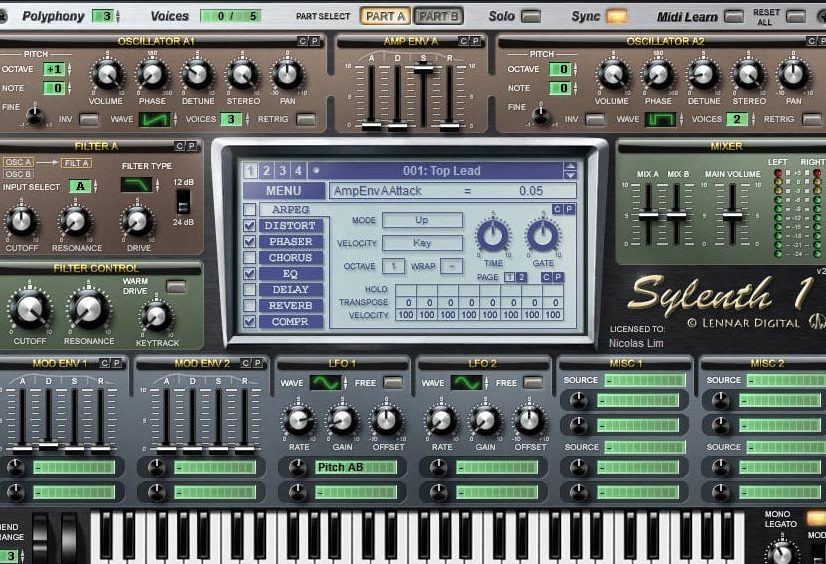Switch to PART A

tap(386, 16)
